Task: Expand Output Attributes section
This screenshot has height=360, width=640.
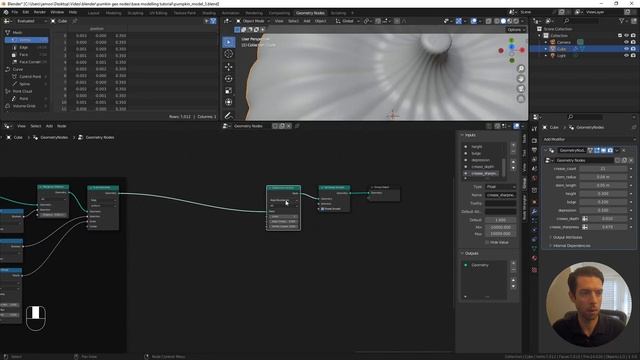Action: coord(567,237)
